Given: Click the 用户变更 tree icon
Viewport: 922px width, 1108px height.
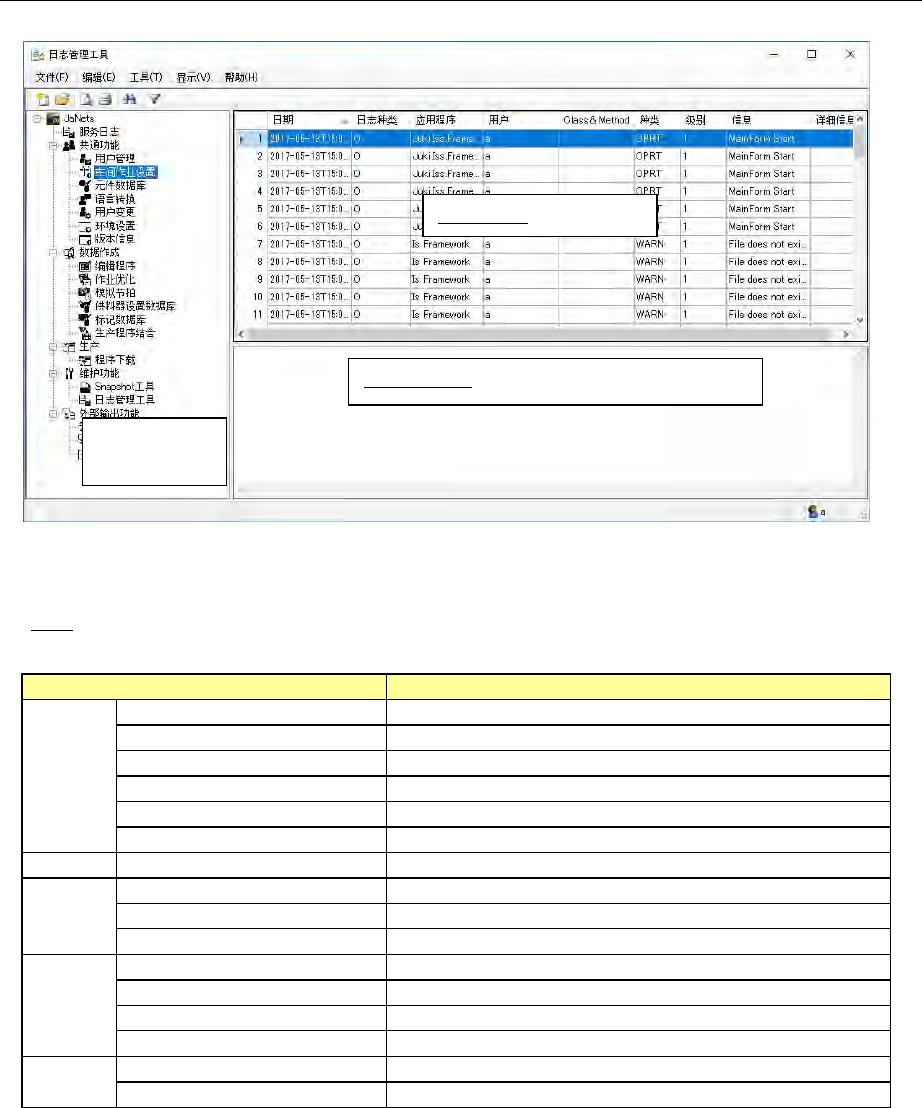Looking at the screenshot, I should 85,212.
